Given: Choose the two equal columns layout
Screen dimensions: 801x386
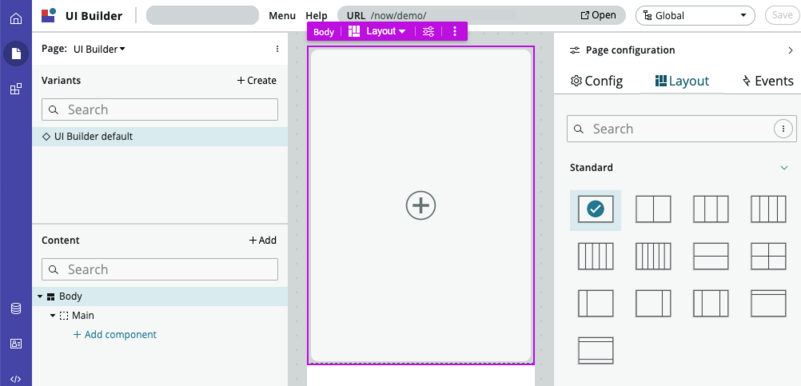Looking at the screenshot, I should [653, 209].
